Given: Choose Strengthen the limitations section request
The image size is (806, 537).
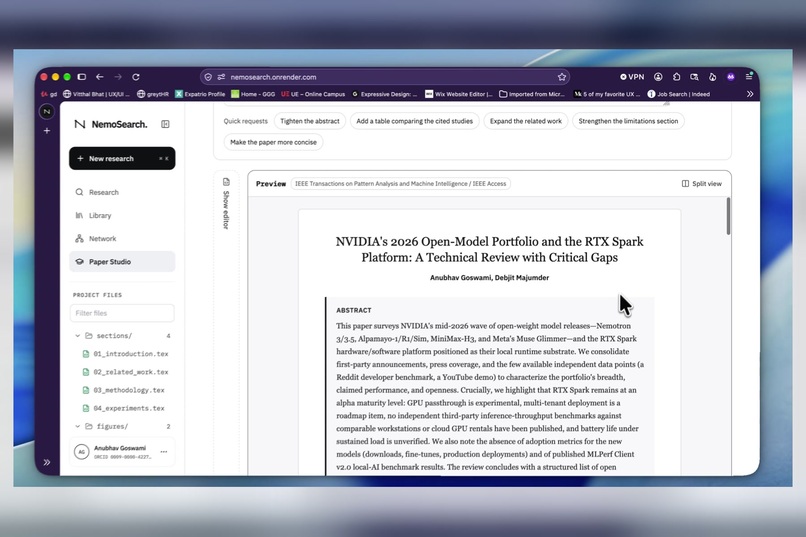Looking at the screenshot, I should coord(628,121).
